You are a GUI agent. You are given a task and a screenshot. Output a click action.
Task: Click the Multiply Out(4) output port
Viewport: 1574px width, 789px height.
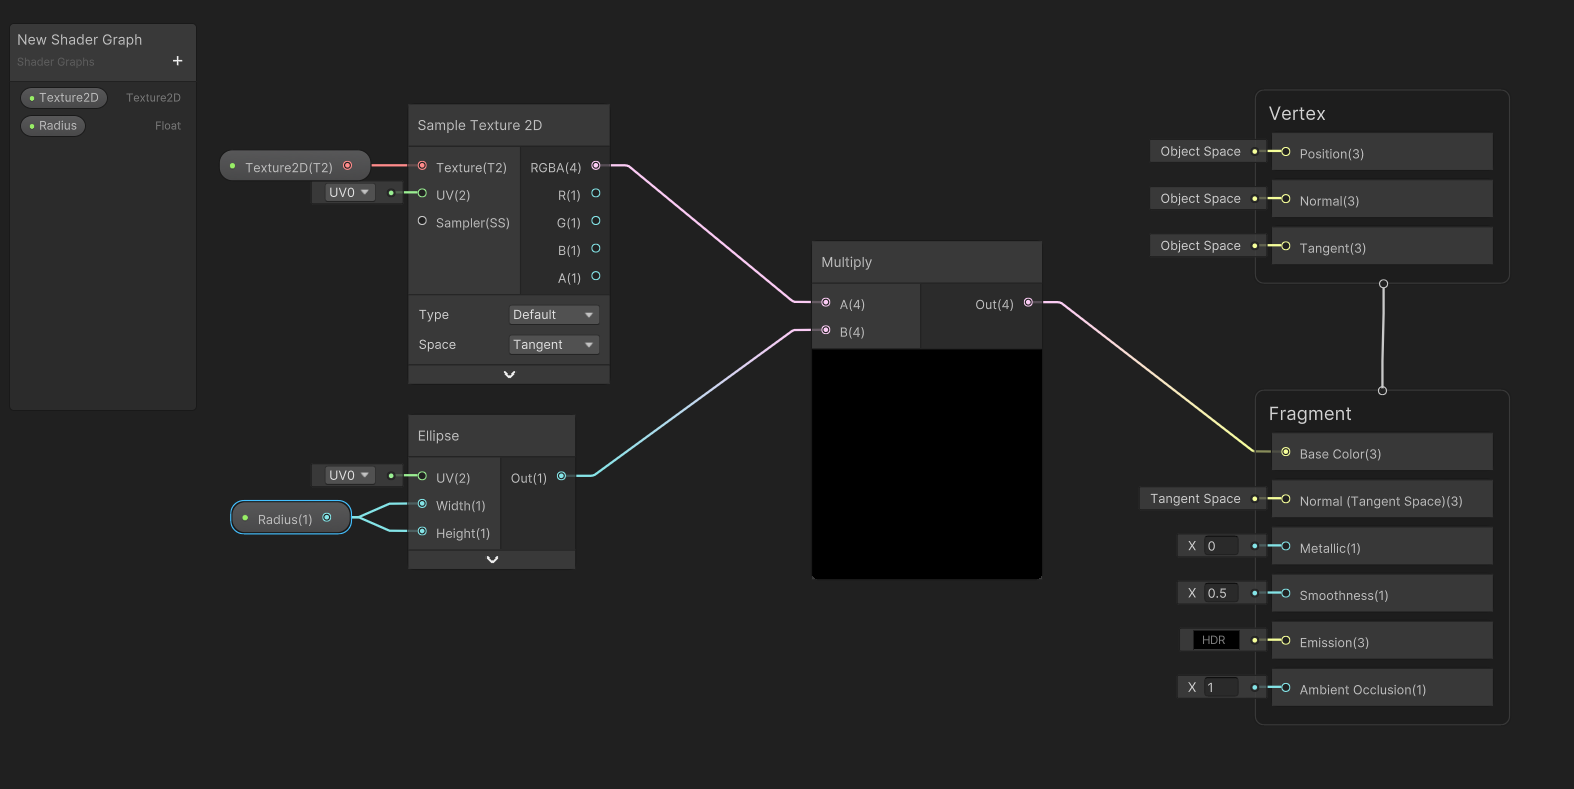point(1028,302)
